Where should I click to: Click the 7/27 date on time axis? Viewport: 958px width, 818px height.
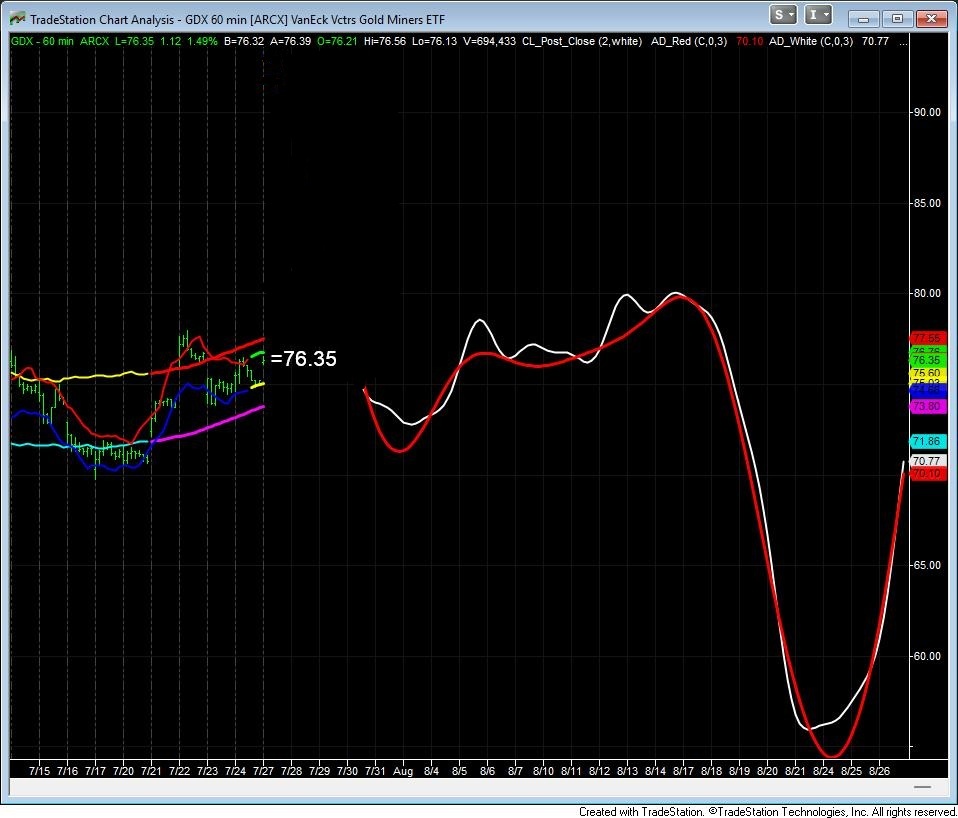(x=263, y=771)
